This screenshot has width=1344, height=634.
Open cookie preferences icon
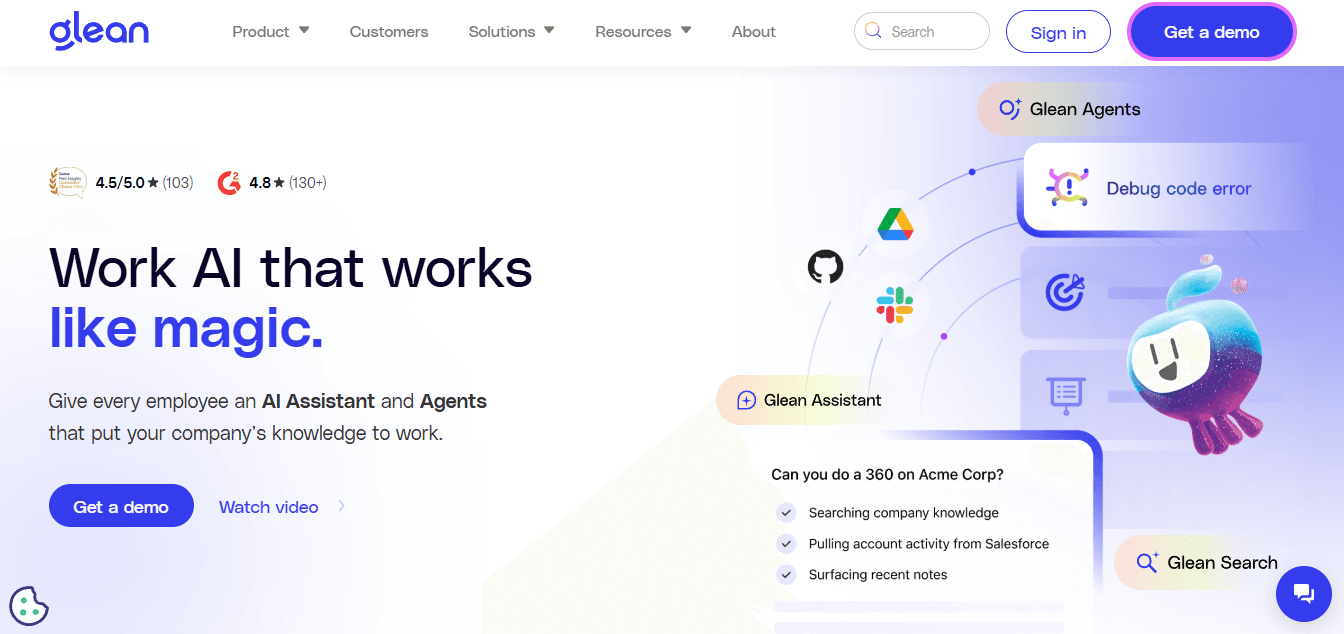click(x=28, y=605)
